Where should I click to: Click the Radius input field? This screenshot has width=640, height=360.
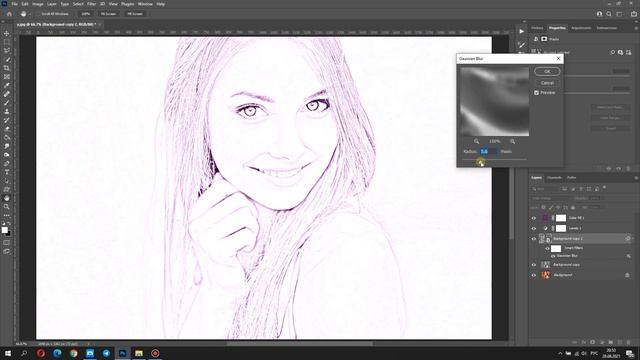[488, 151]
